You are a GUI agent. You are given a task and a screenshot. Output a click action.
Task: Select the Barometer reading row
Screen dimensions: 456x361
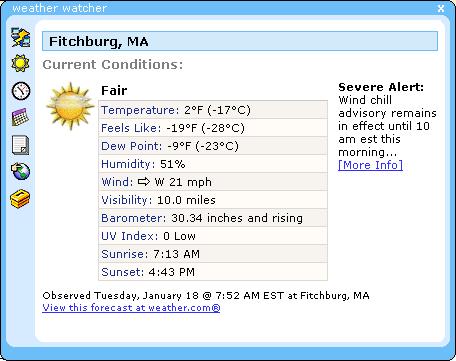[x=213, y=218]
